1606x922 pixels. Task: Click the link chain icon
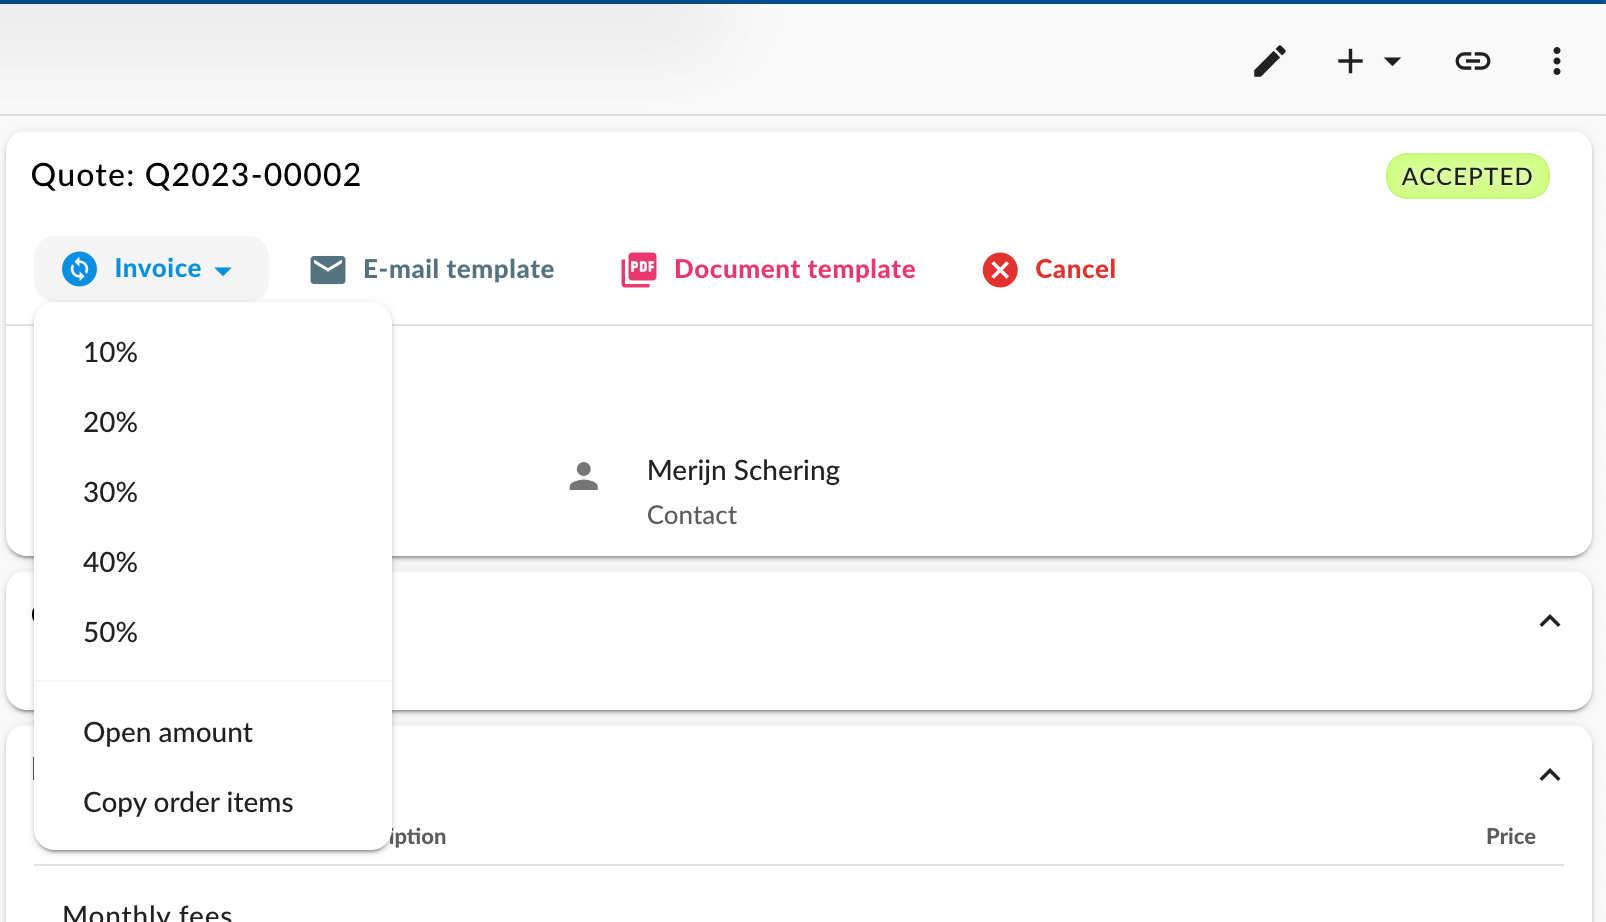[x=1472, y=61]
